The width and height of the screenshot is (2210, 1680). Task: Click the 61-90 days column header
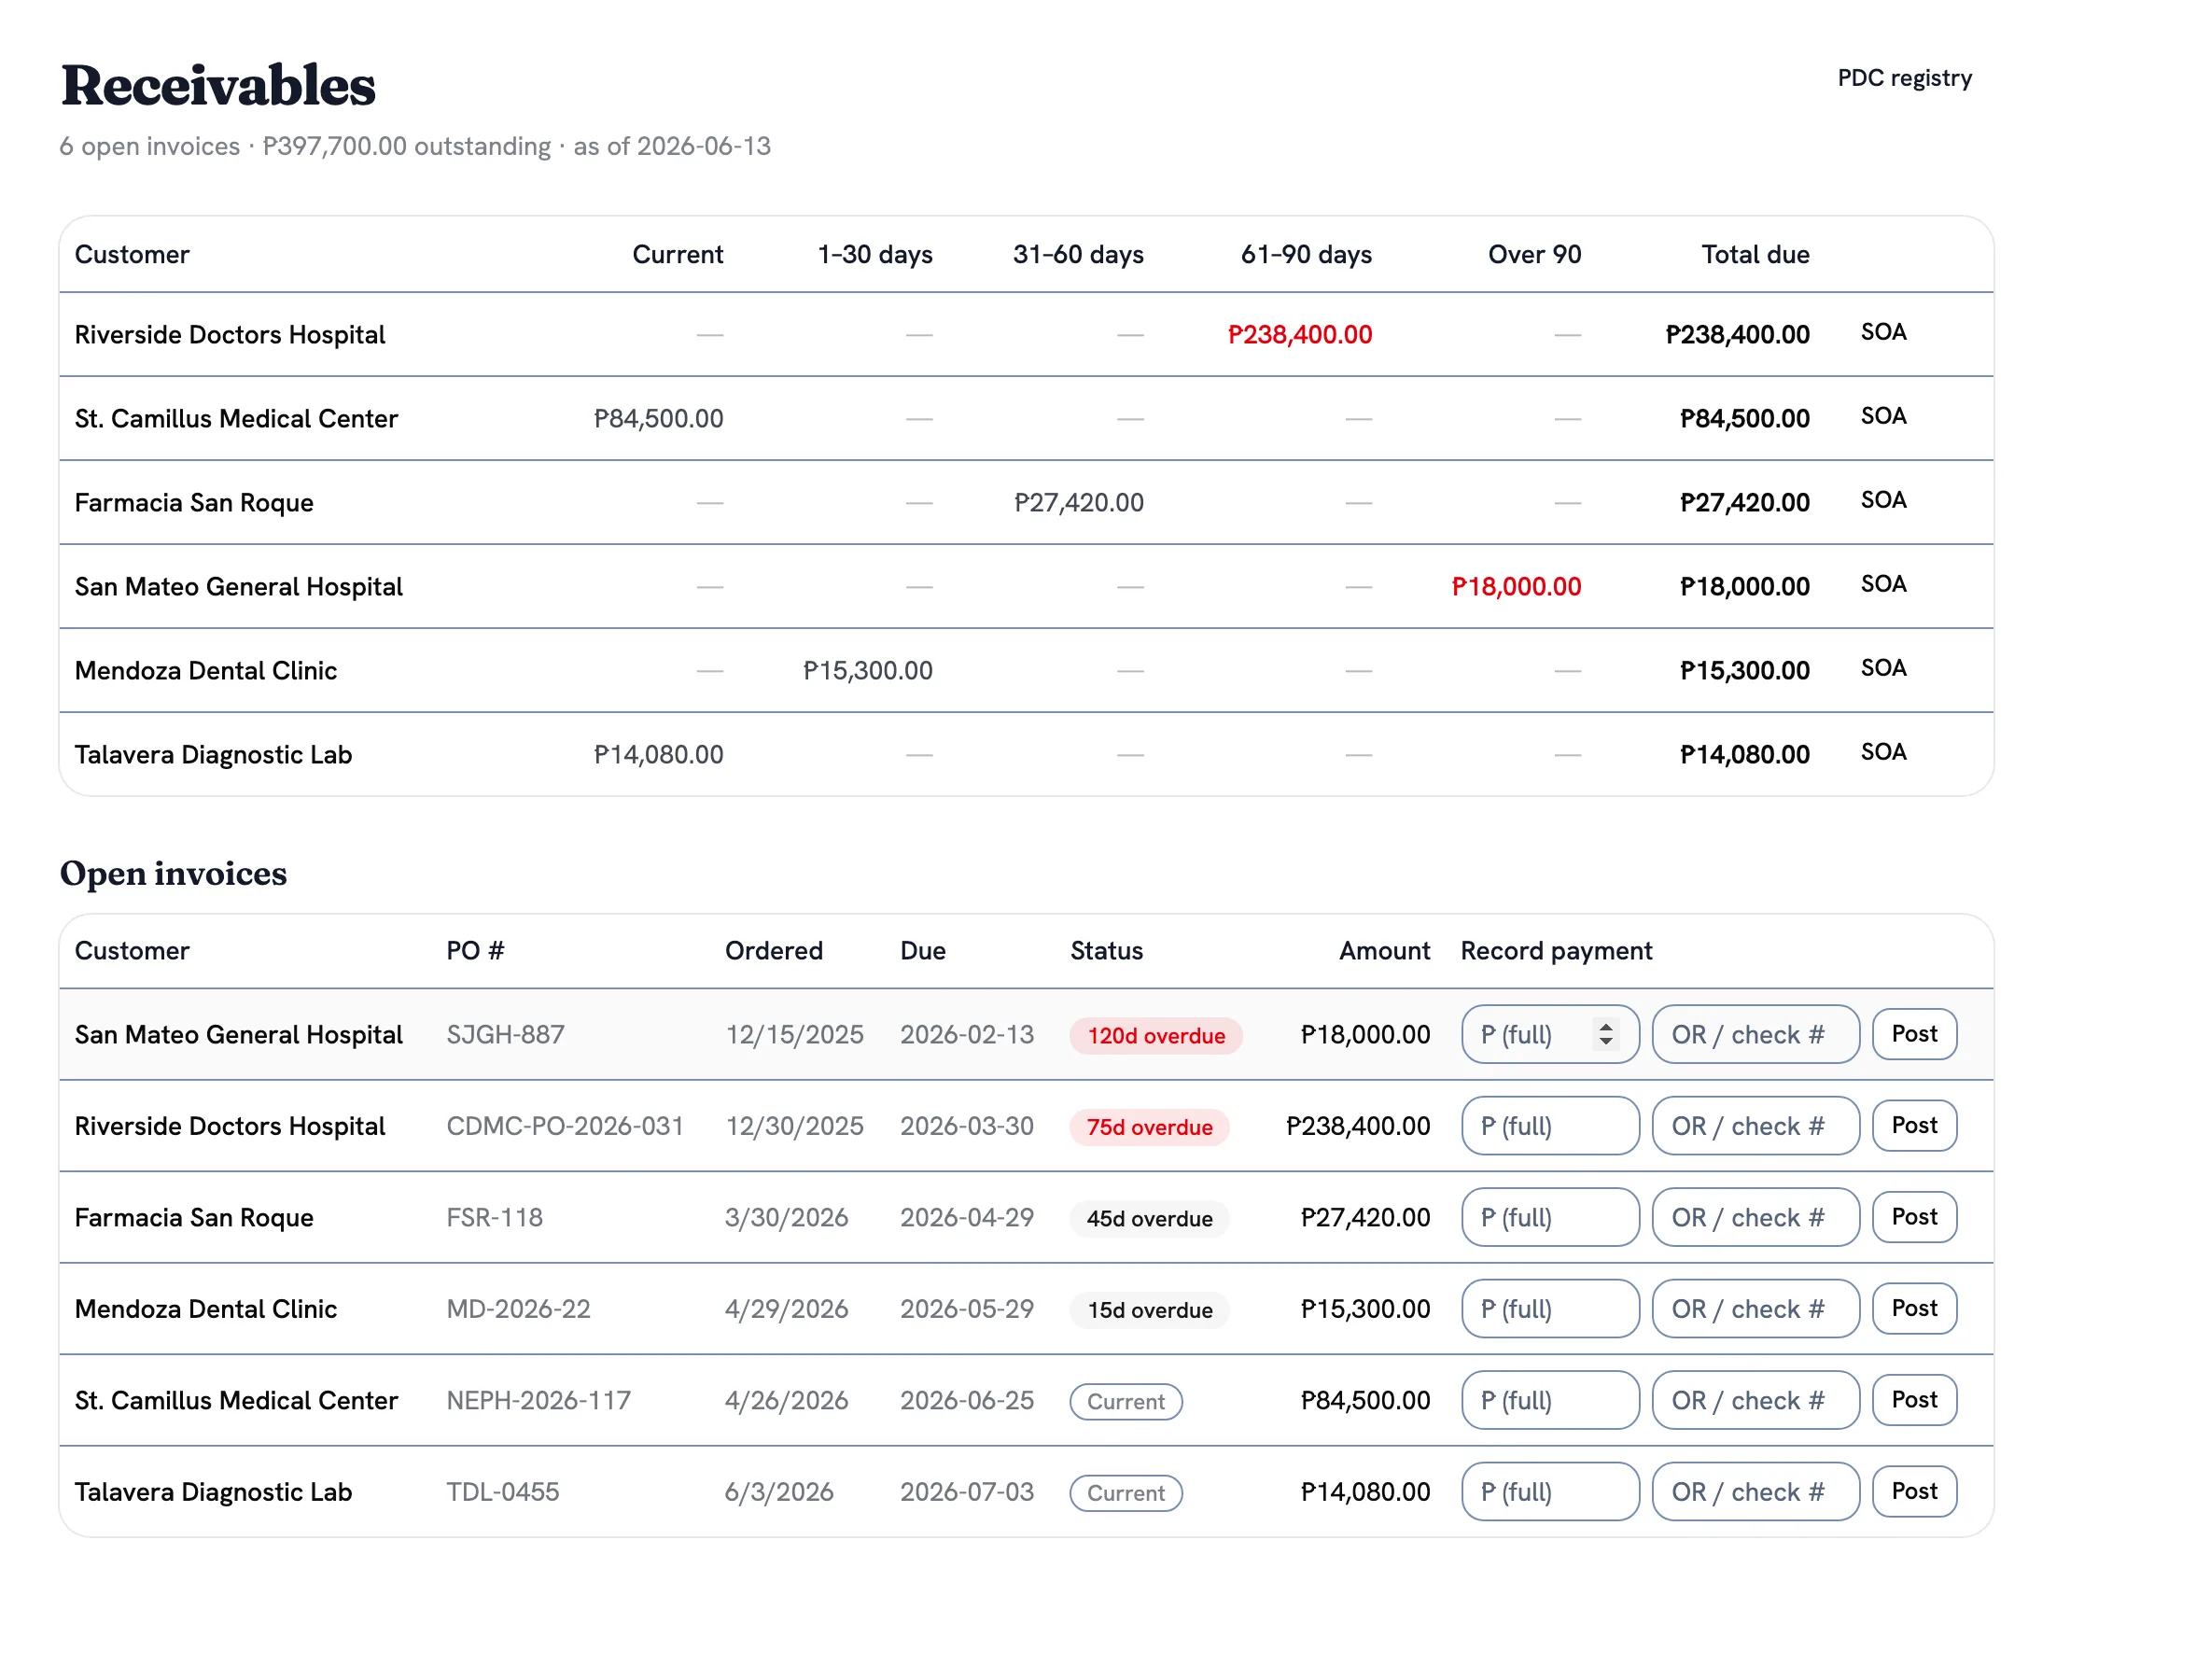pyautogui.click(x=1305, y=254)
